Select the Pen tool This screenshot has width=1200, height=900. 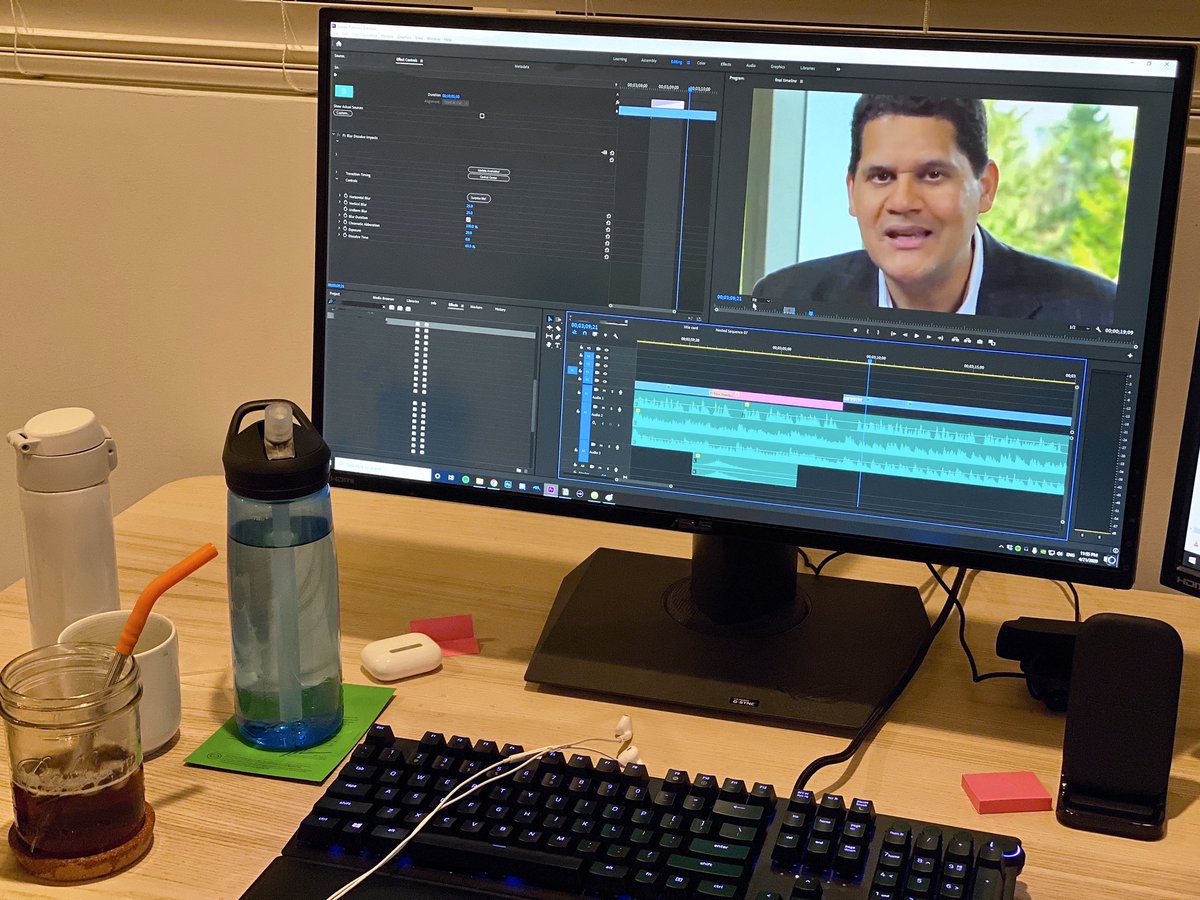tap(558, 337)
